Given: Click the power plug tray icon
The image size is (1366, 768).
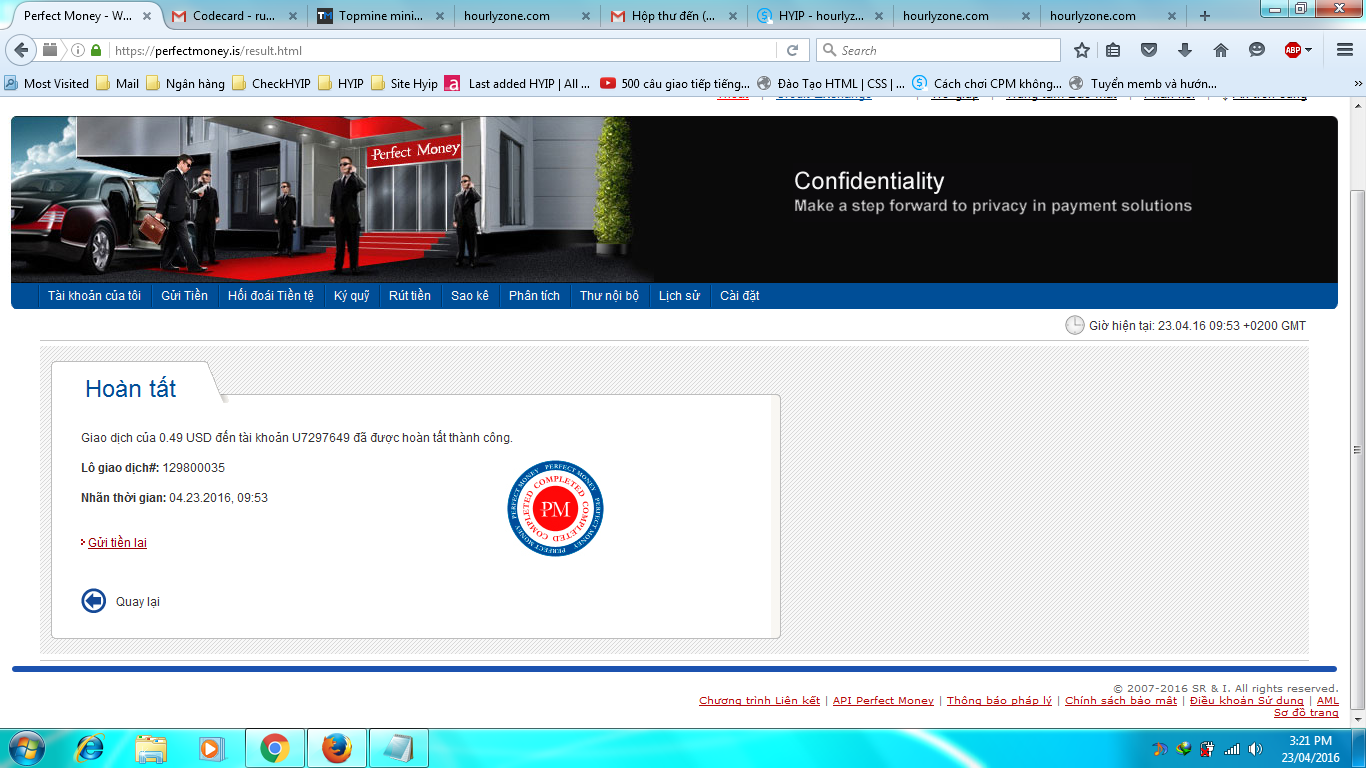Looking at the screenshot, I should tap(1207, 748).
